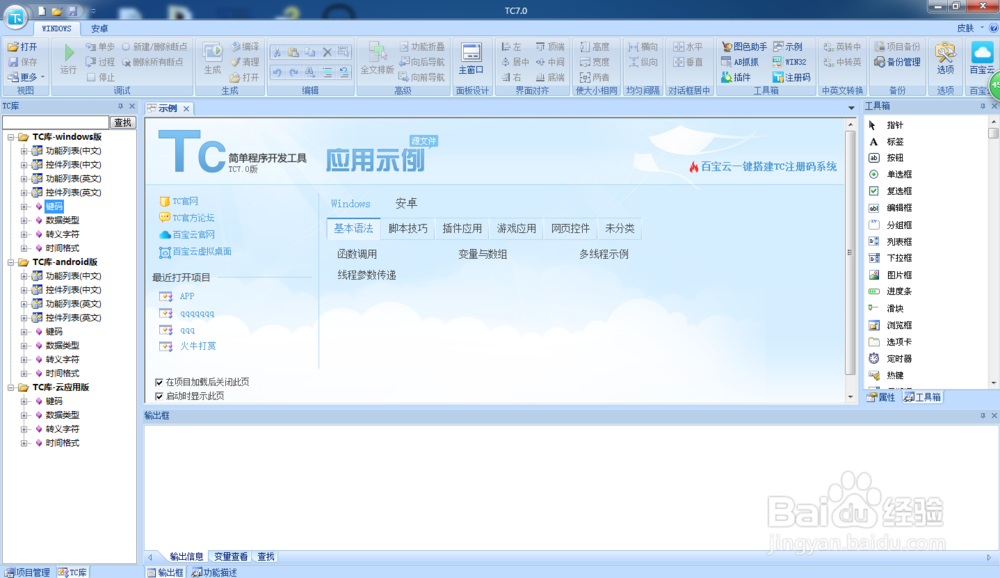This screenshot has height=578, width=1000.
Task: Open the 注册码 registration code tool
Action: pos(791,77)
